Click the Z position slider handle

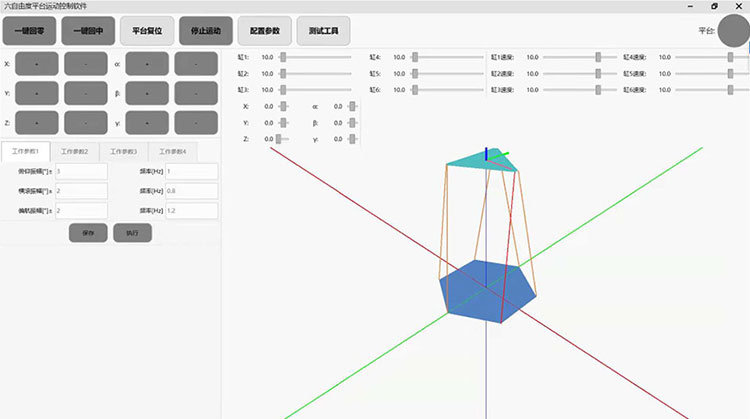(x=279, y=139)
